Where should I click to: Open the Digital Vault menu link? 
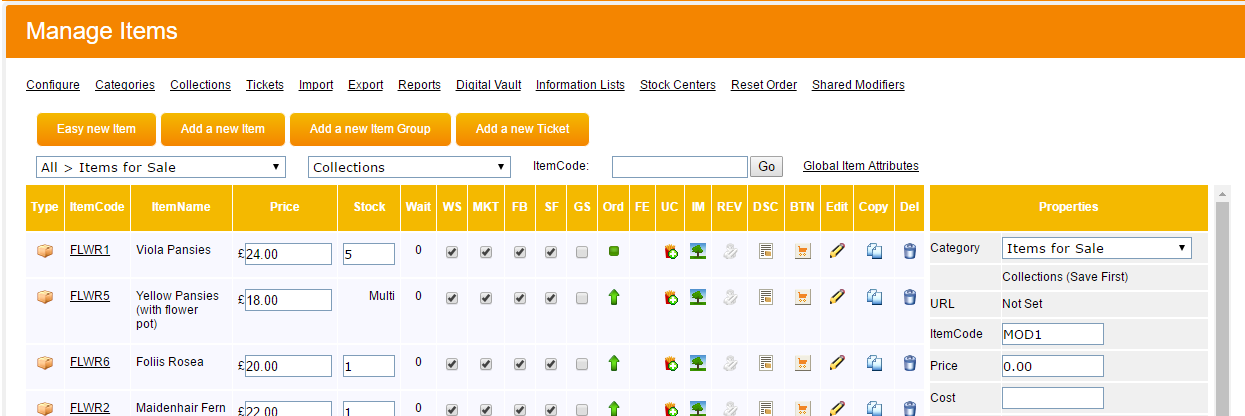[x=488, y=85]
